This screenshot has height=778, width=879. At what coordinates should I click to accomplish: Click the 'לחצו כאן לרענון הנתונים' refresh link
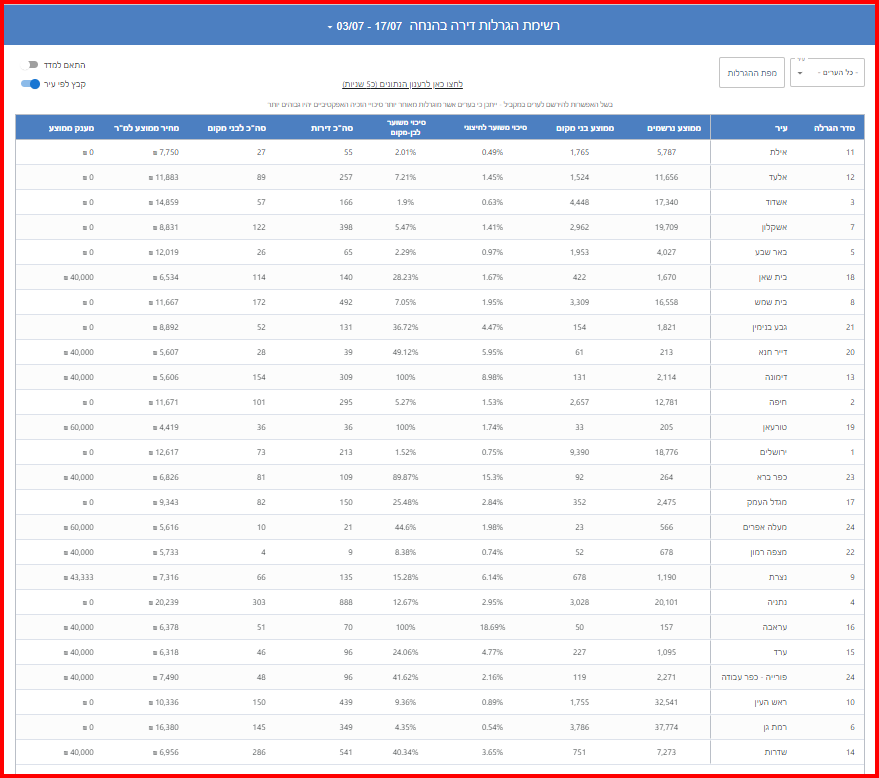click(x=403, y=84)
